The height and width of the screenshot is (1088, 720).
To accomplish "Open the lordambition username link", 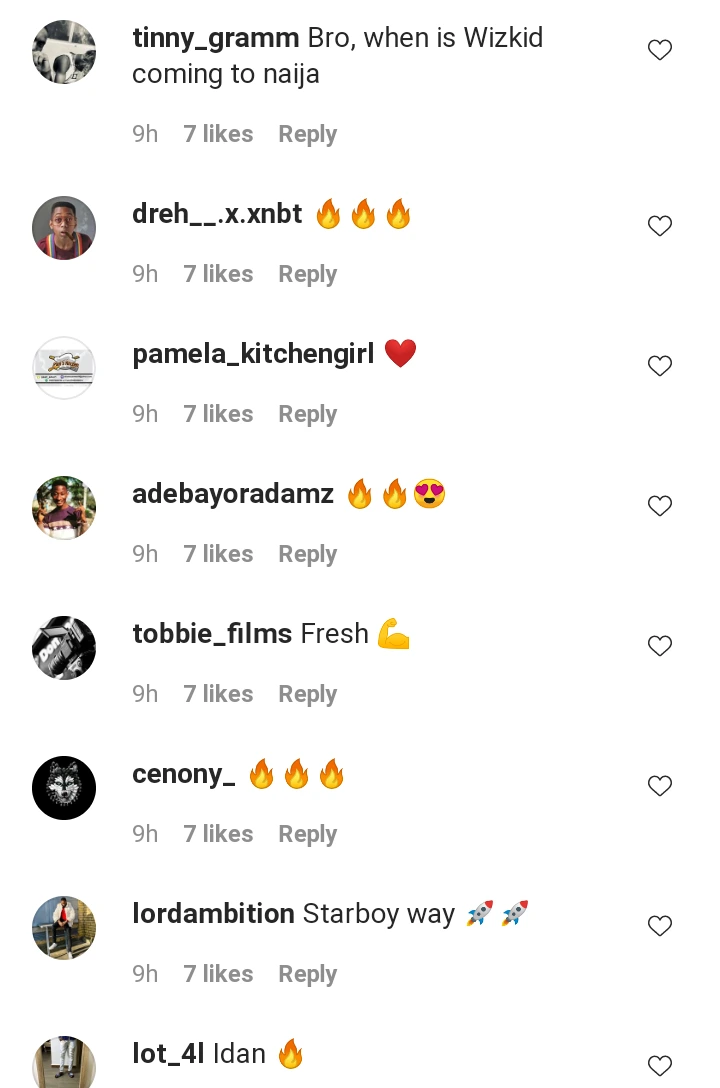I will point(214,914).
